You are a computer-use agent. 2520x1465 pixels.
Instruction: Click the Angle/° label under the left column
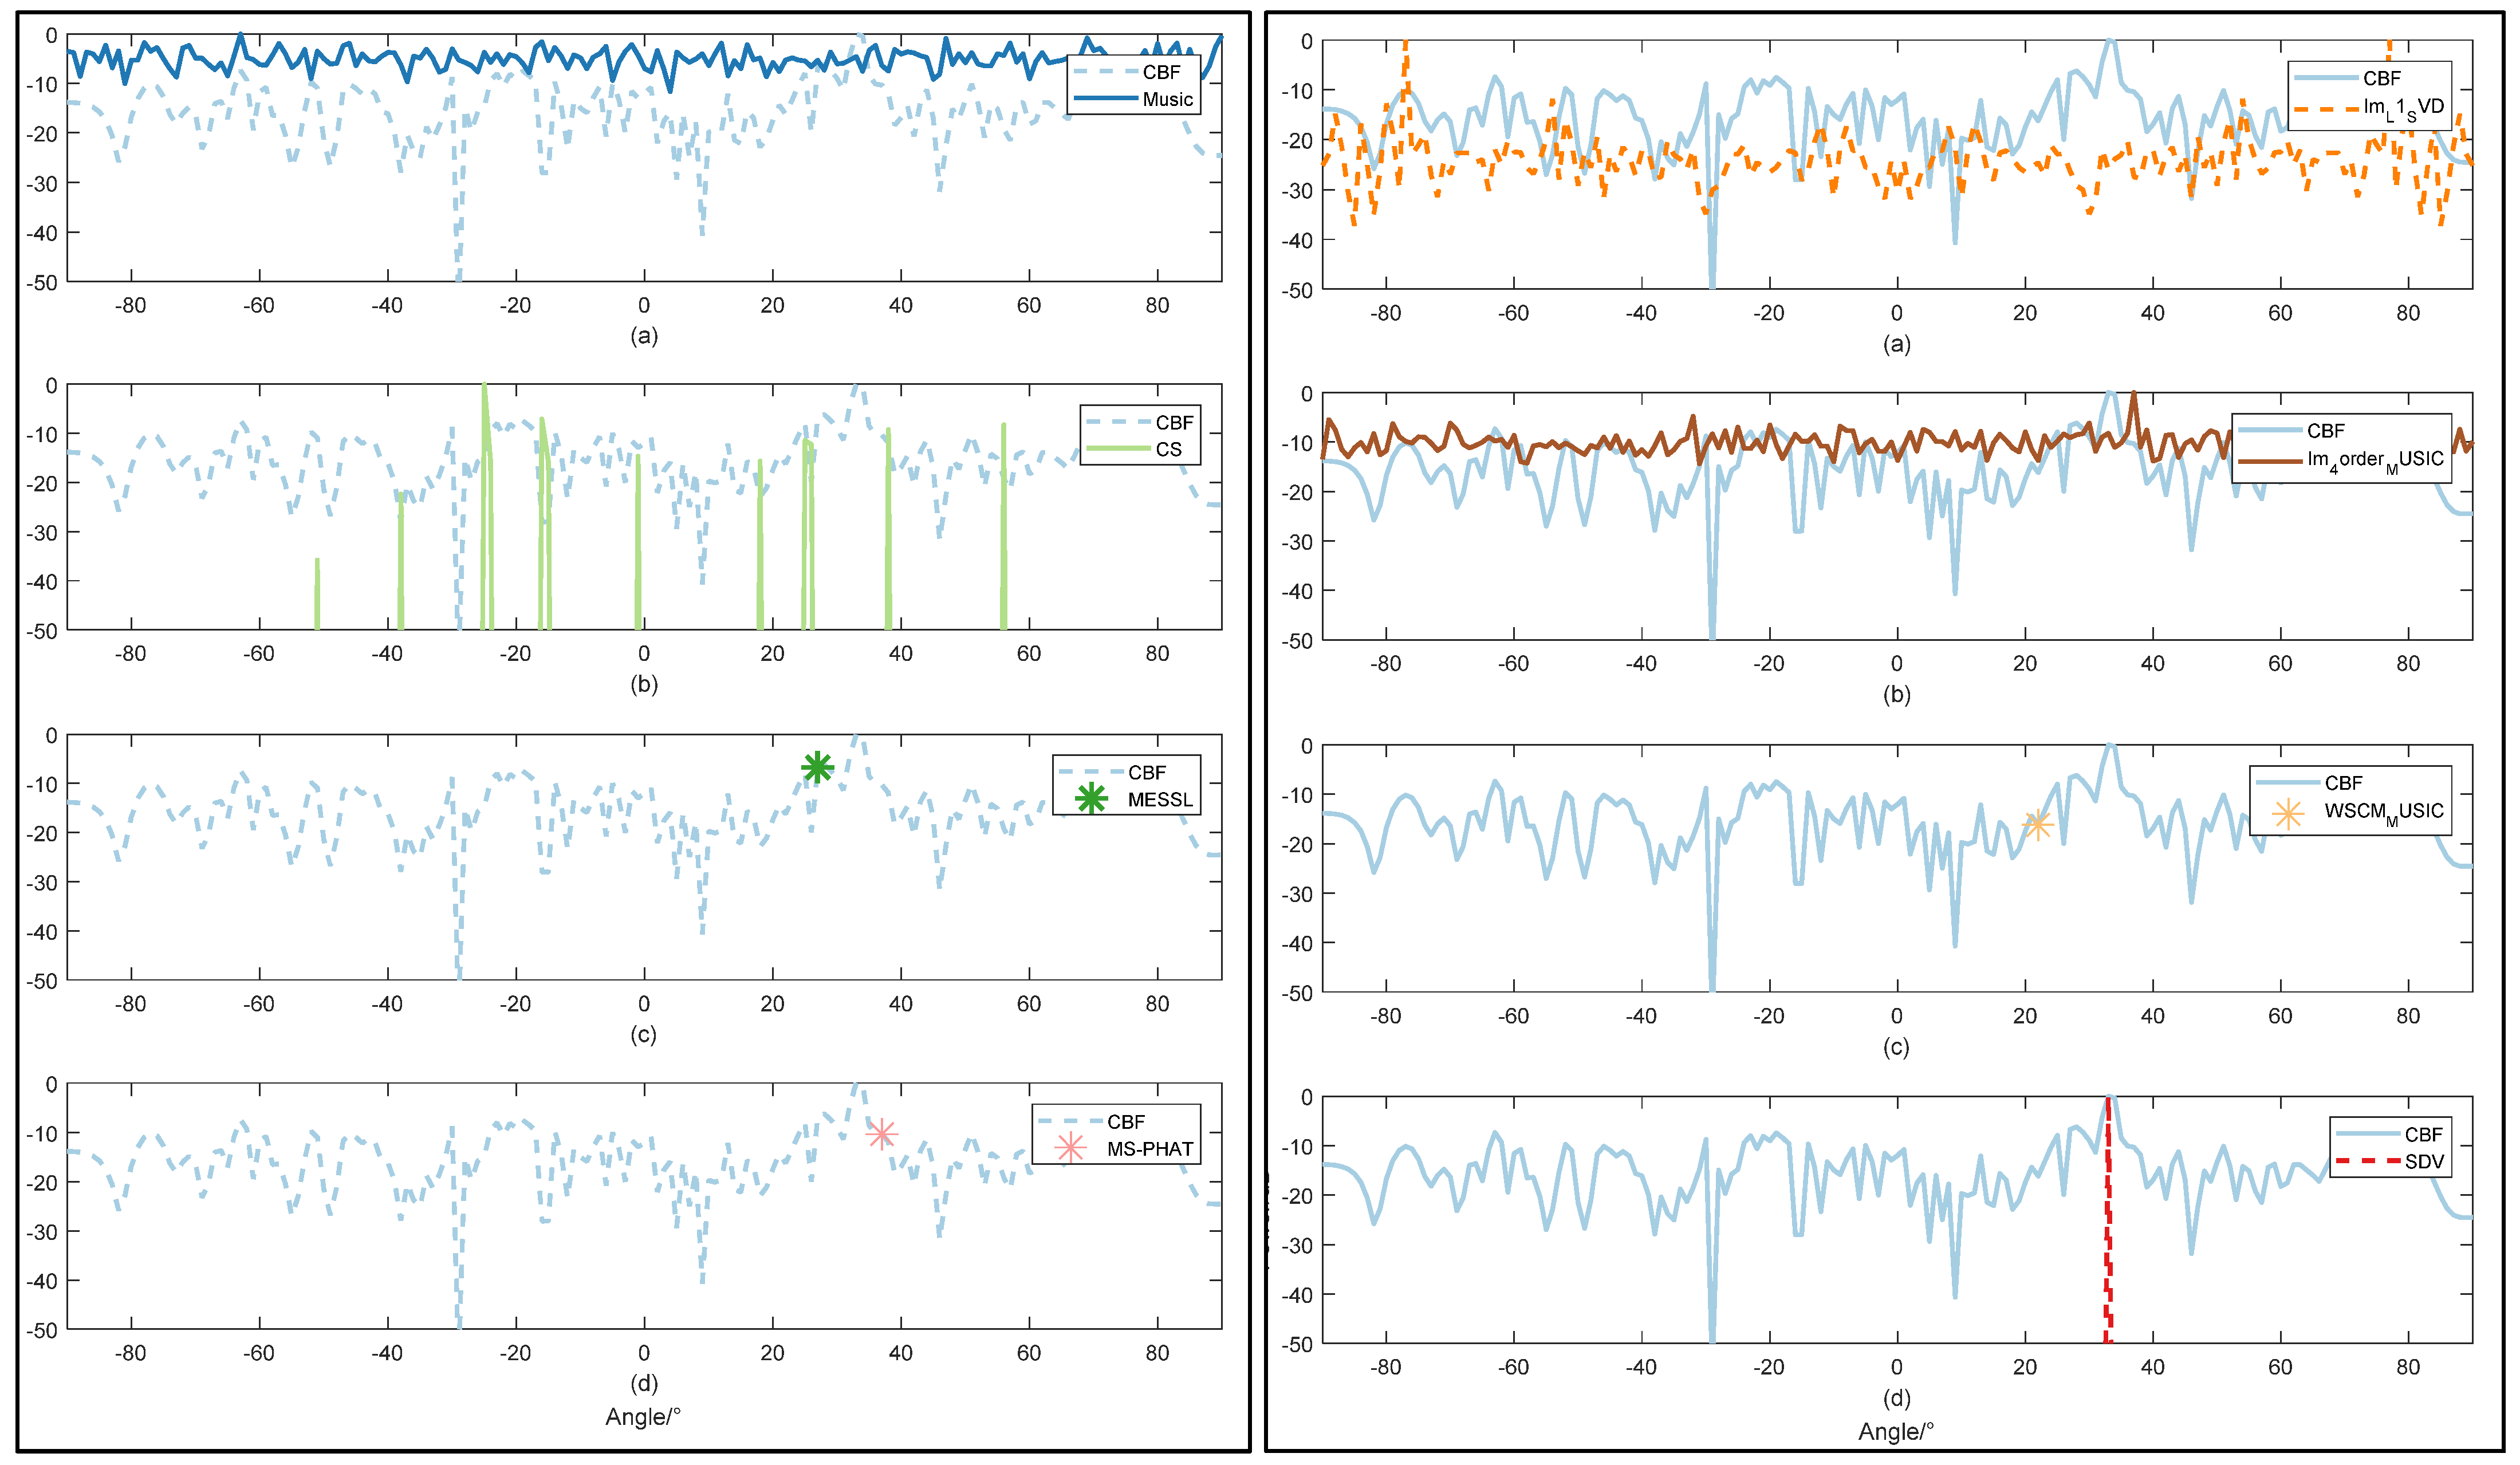coord(643,1417)
